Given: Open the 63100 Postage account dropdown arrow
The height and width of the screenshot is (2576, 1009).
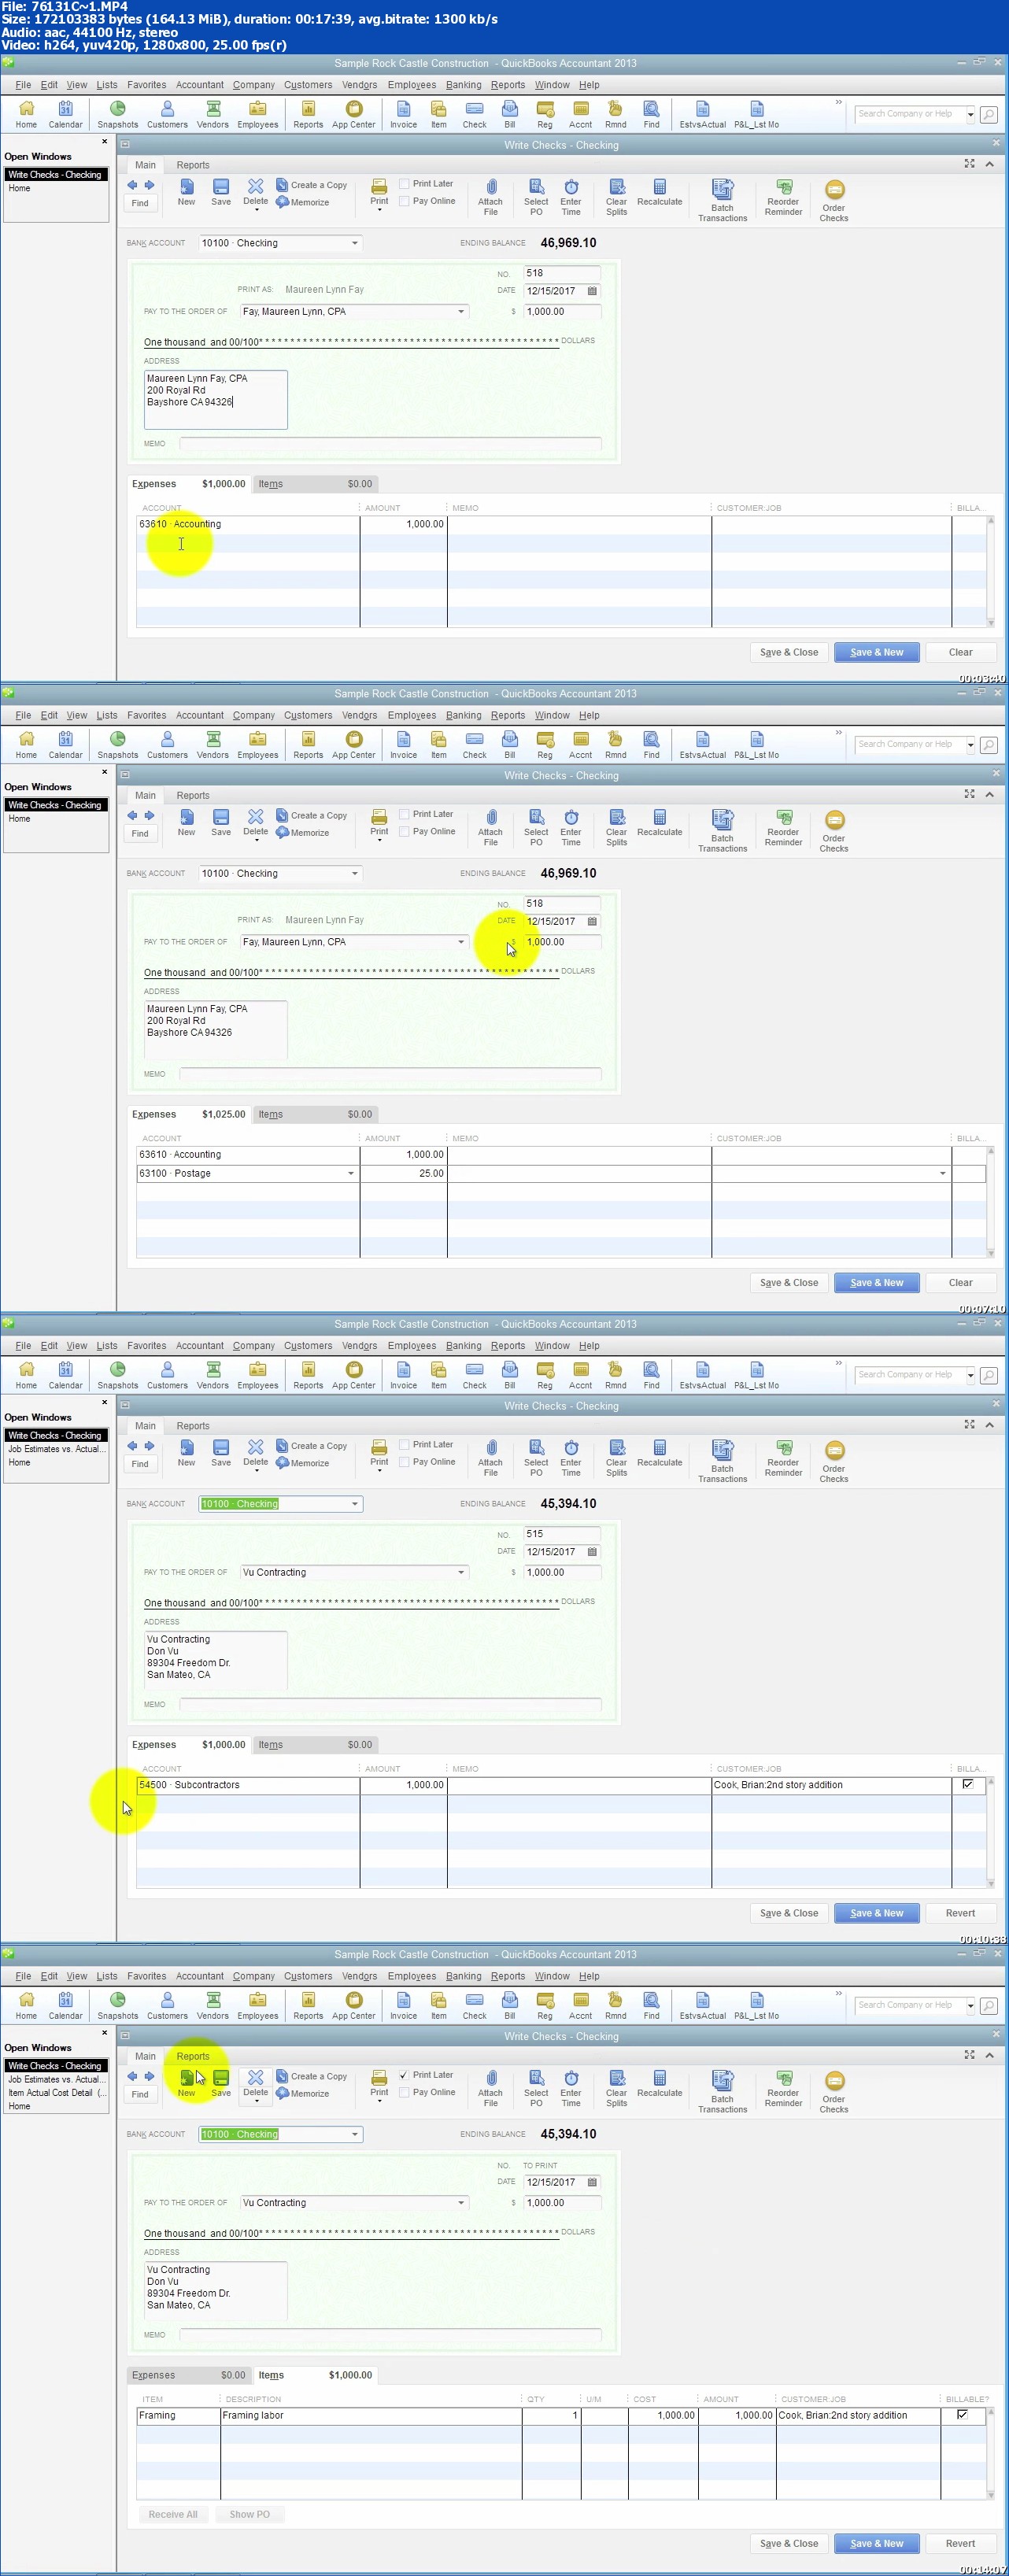Looking at the screenshot, I should (x=351, y=1173).
